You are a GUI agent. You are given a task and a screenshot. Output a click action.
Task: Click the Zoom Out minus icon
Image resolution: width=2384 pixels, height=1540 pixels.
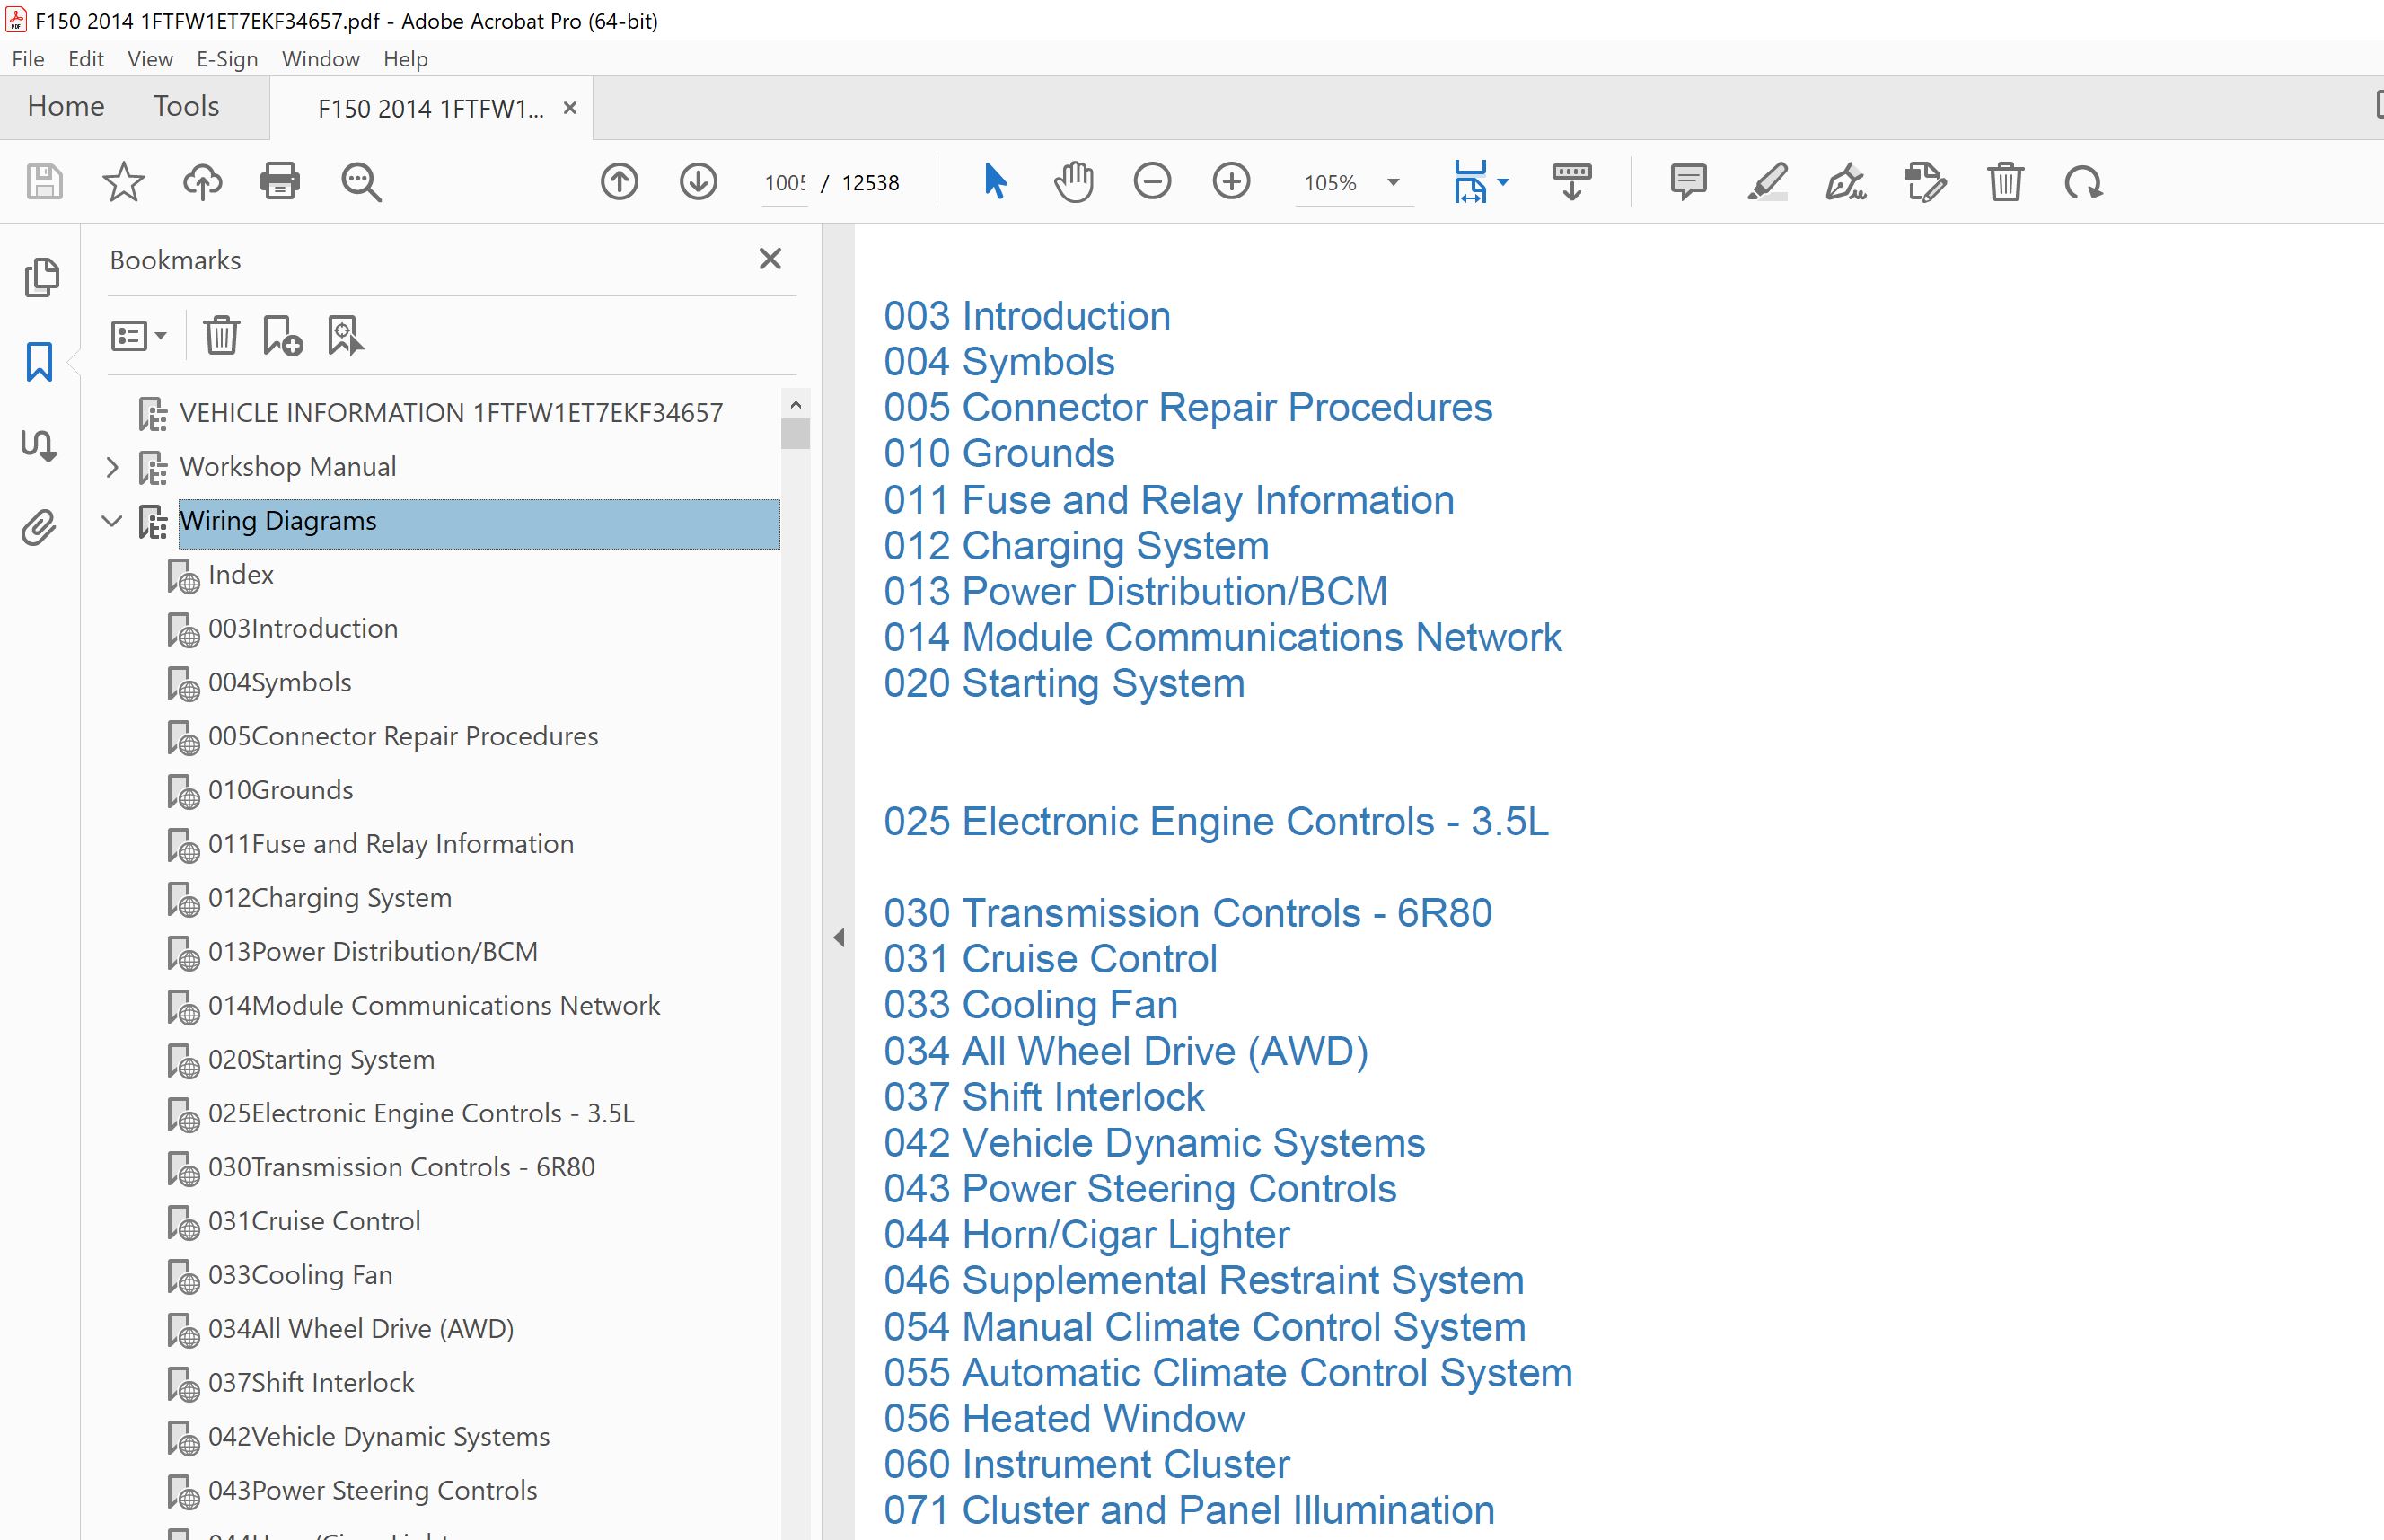[x=1152, y=182]
